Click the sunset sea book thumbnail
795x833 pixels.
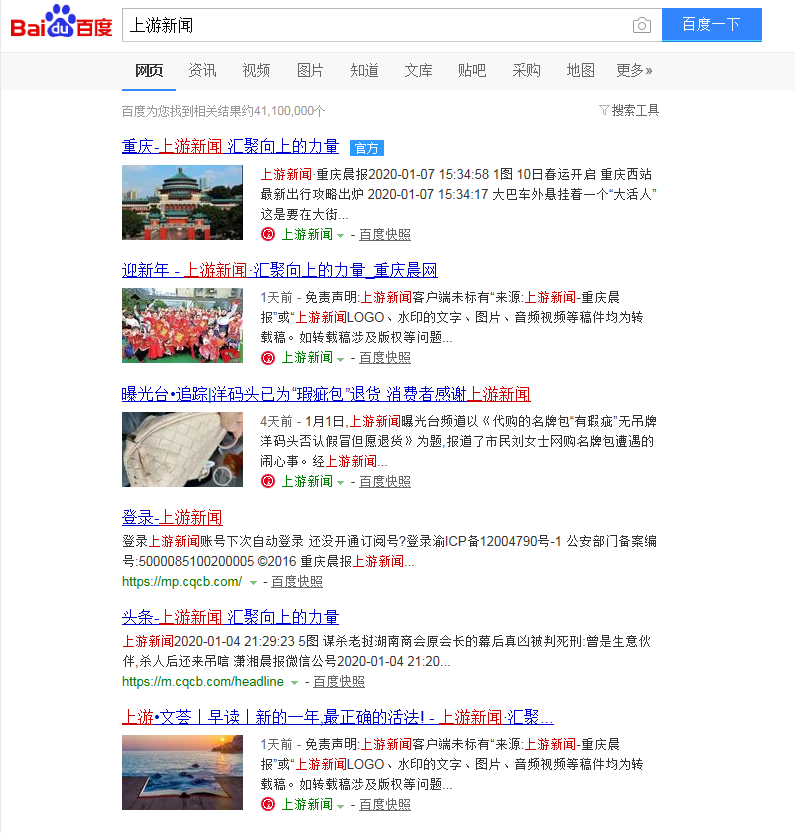pos(182,772)
